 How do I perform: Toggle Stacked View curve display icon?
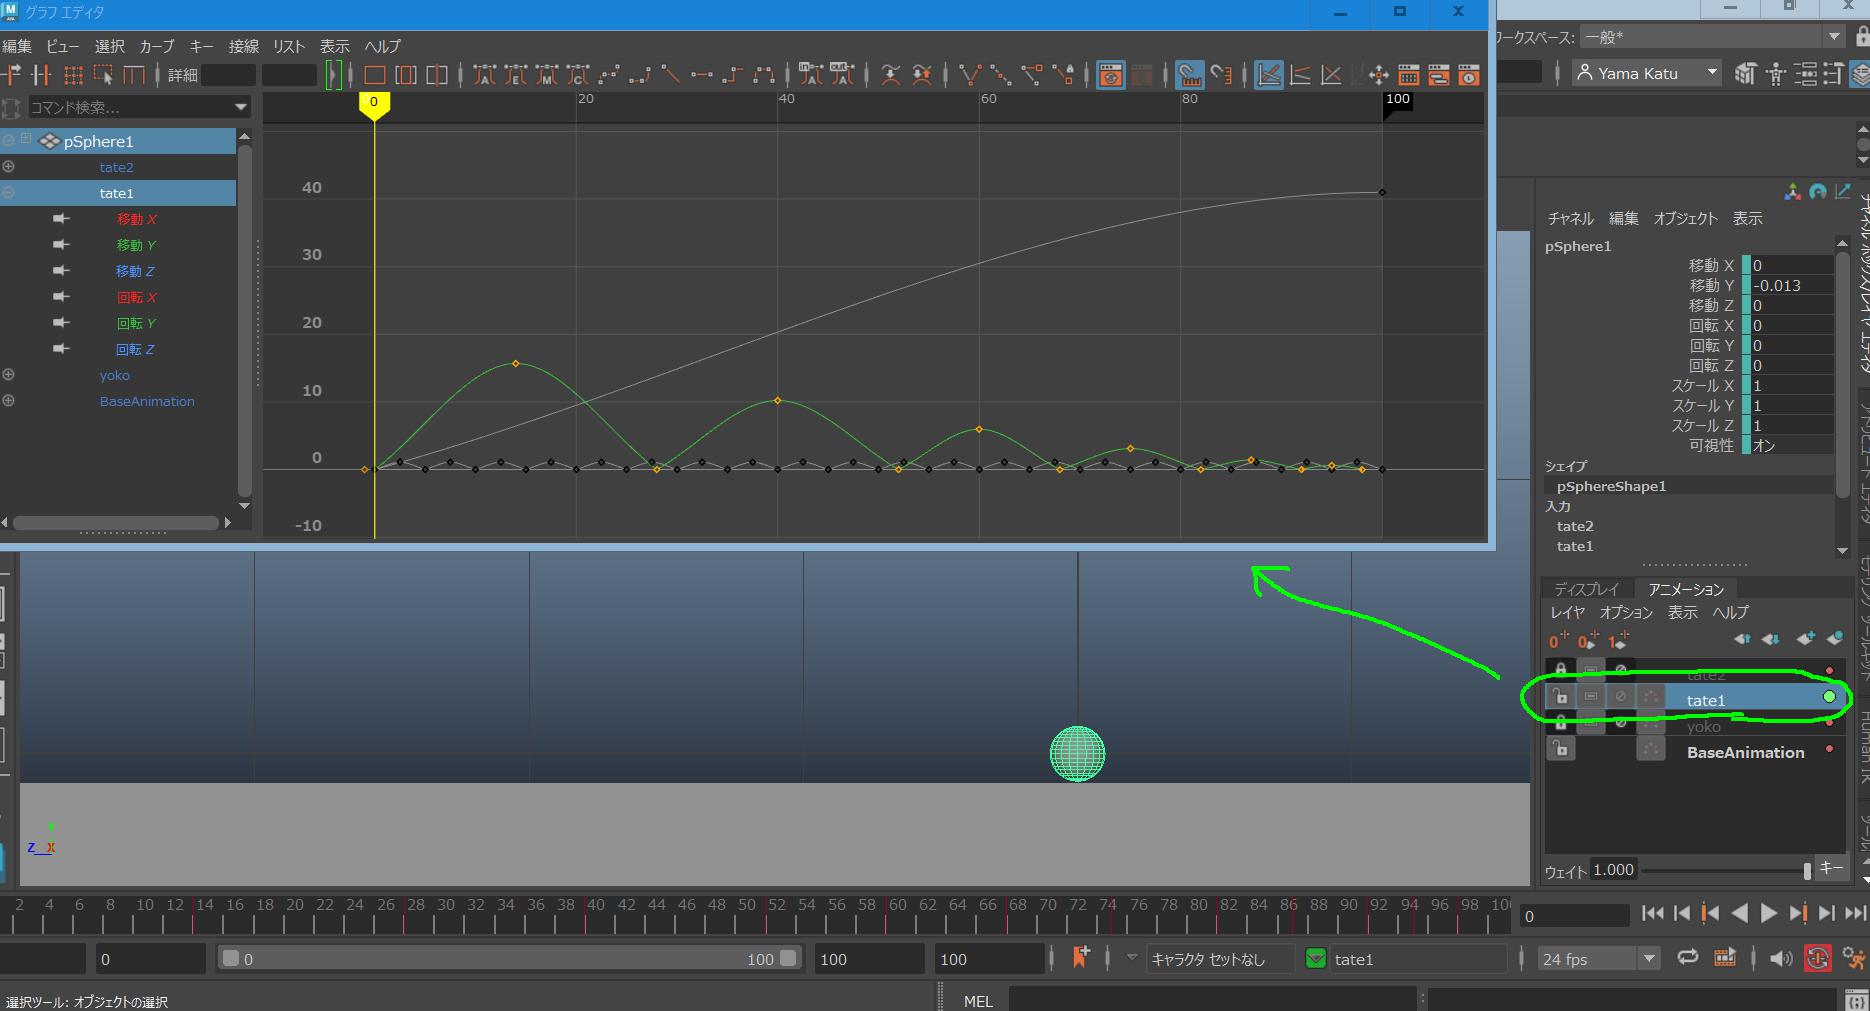click(1300, 75)
